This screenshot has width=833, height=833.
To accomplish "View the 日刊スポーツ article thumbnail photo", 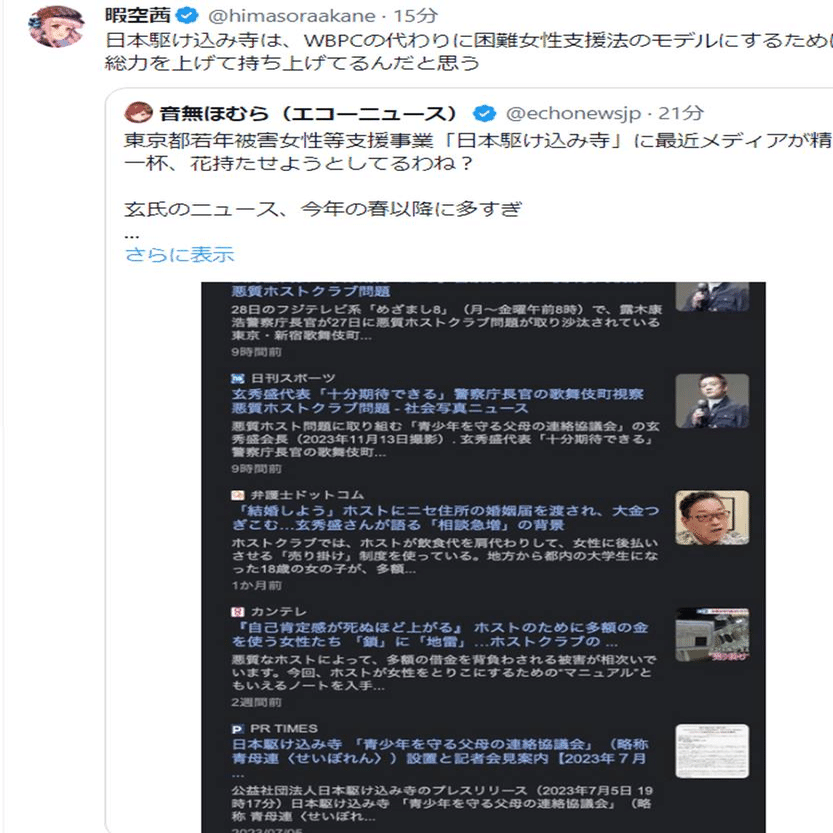I will [712, 401].
